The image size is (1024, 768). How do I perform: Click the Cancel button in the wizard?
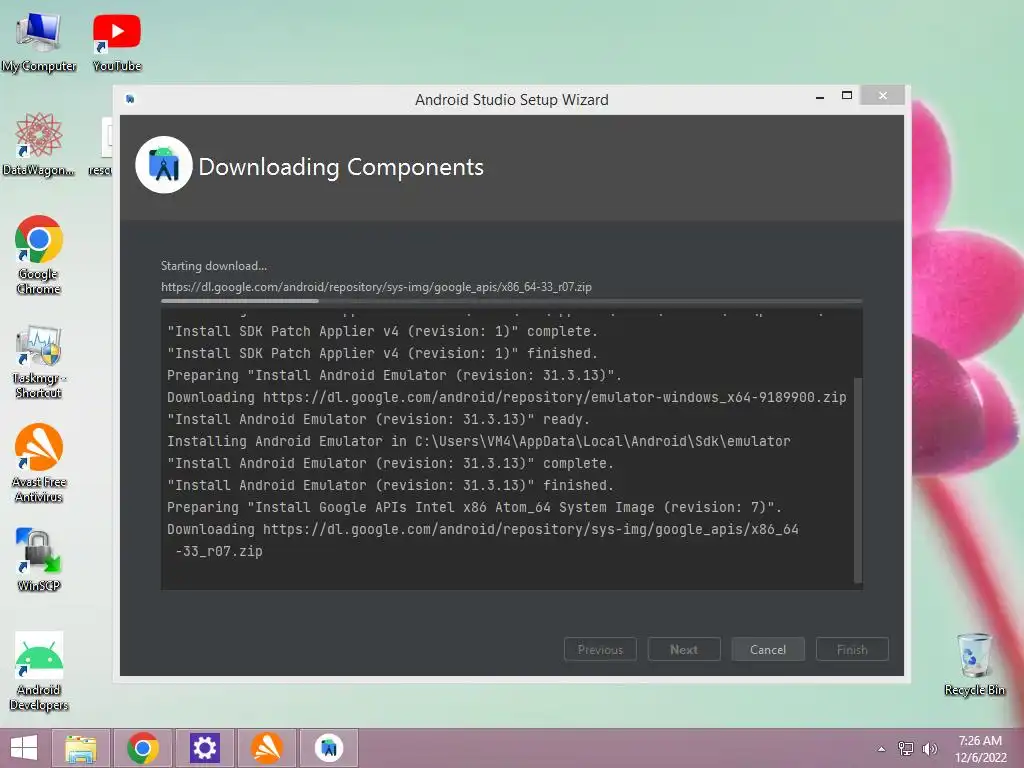768,649
